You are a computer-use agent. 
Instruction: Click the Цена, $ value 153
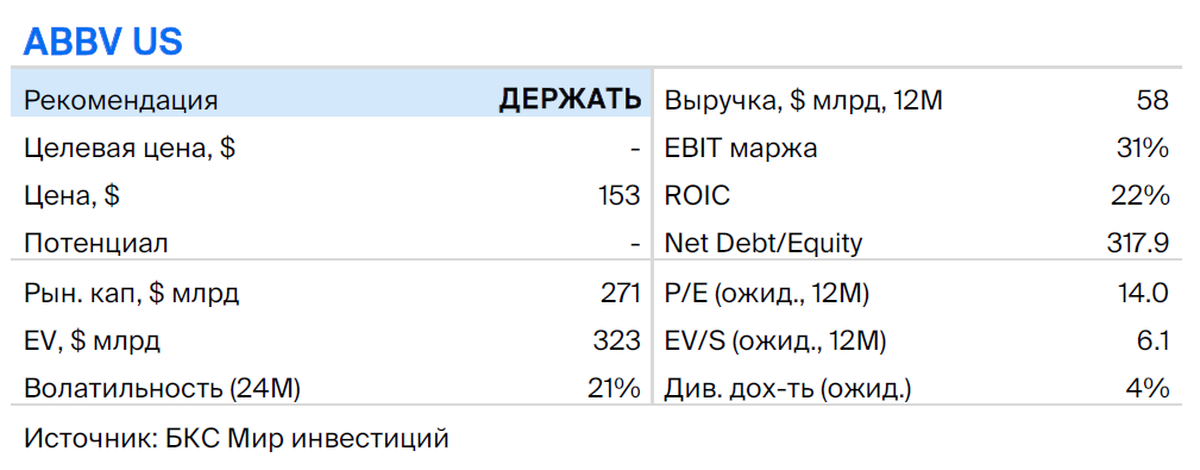point(616,196)
